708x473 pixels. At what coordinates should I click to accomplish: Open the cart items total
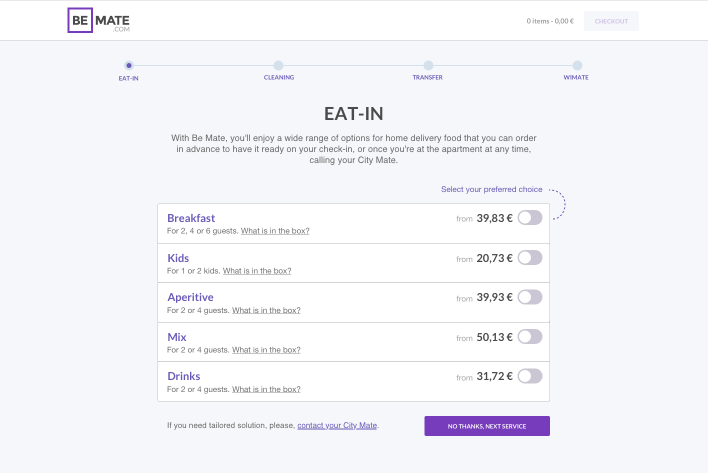coord(550,21)
